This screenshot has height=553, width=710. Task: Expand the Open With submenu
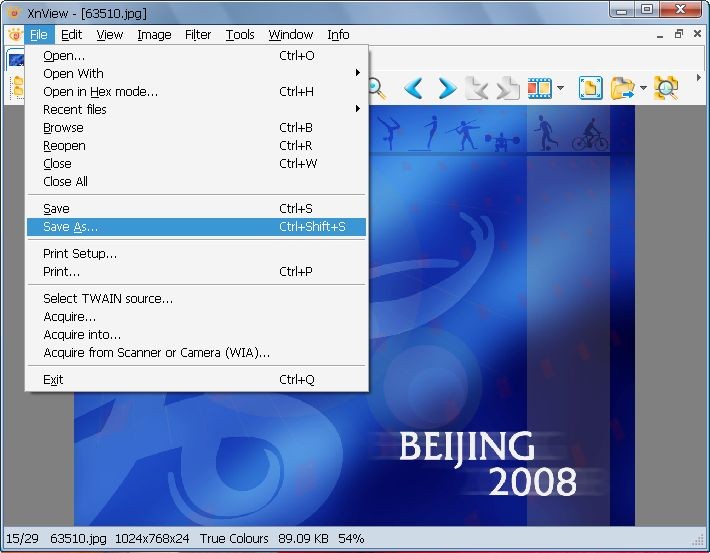(x=196, y=73)
